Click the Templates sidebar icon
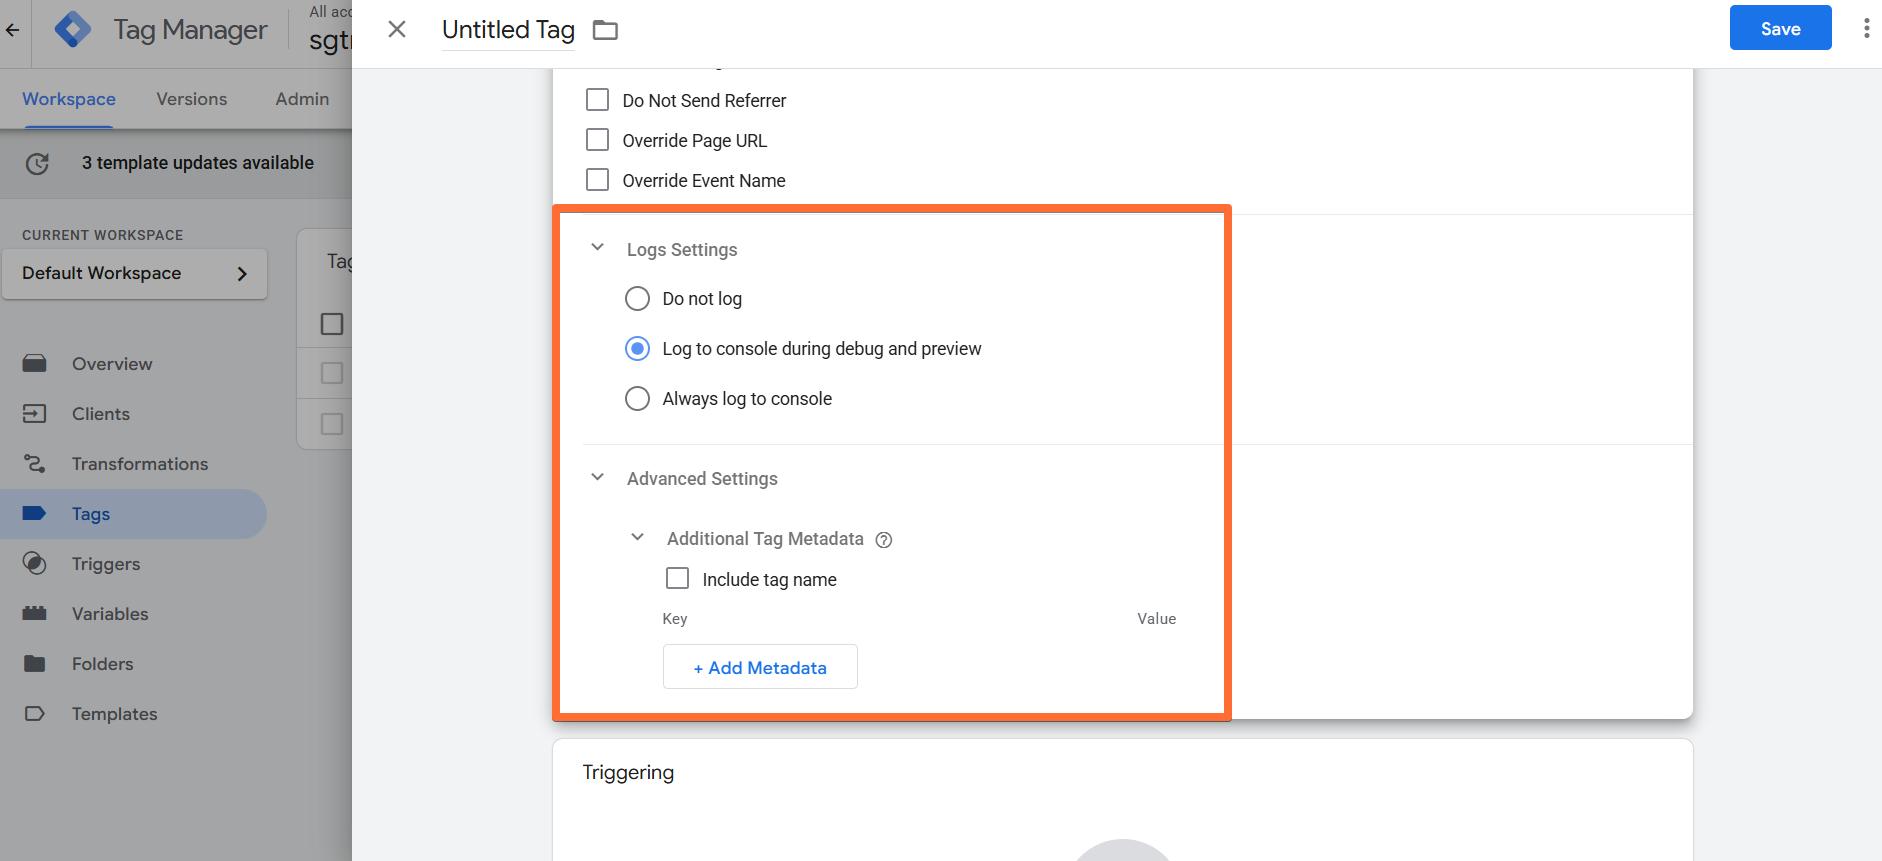The width and height of the screenshot is (1882, 861). (x=35, y=714)
